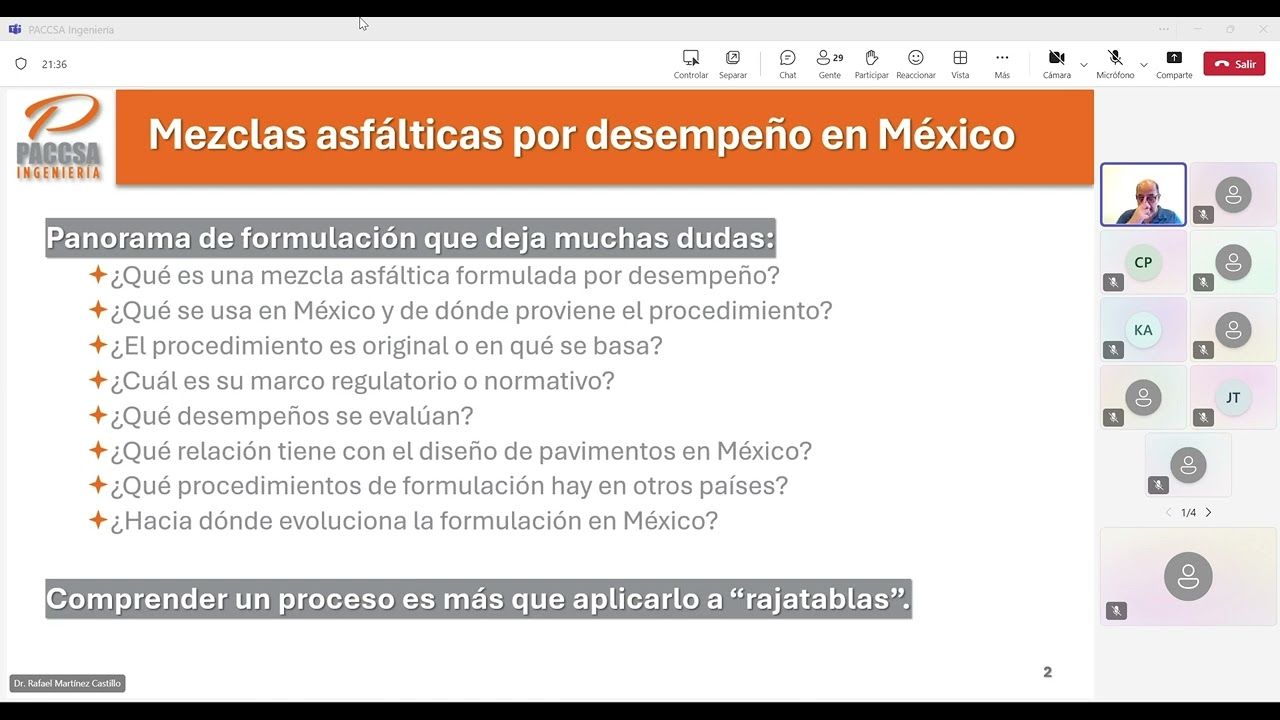Leave the meeting with Salir
The height and width of the screenshot is (720, 1280).
[1234, 64]
